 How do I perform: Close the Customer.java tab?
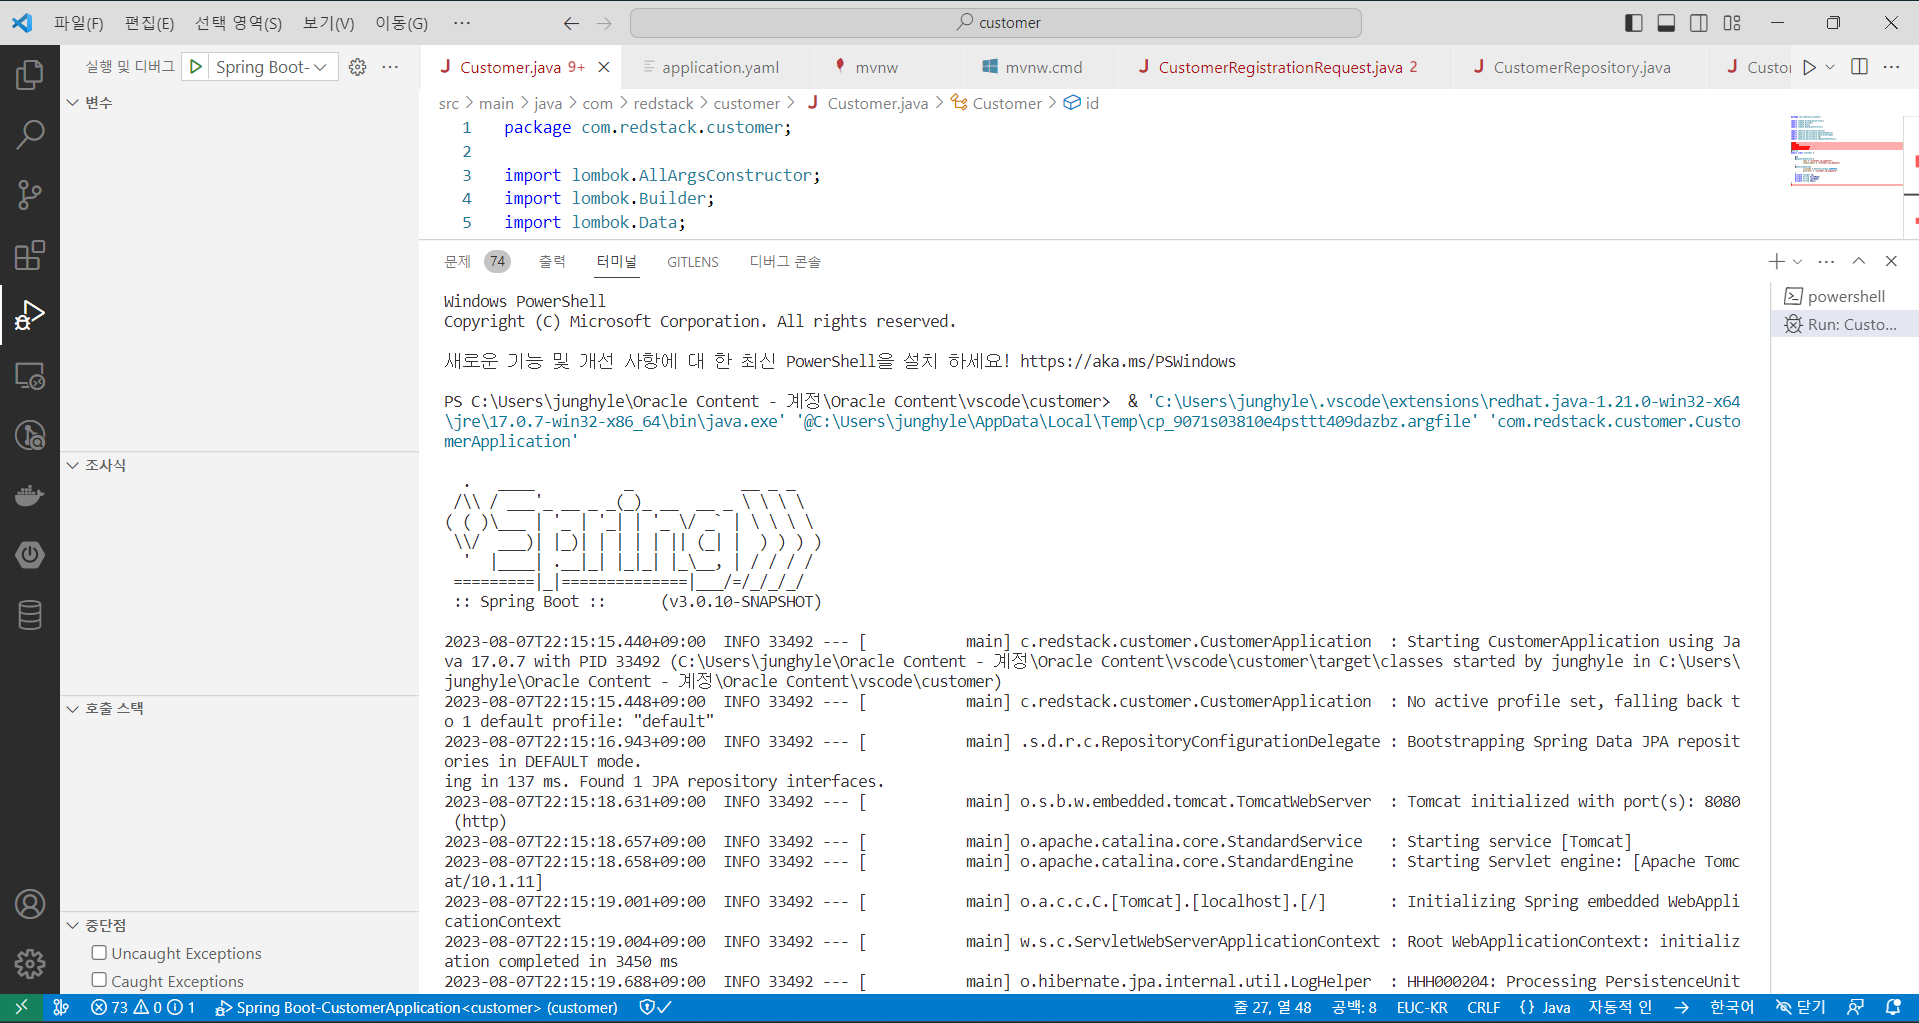(604, 67)
